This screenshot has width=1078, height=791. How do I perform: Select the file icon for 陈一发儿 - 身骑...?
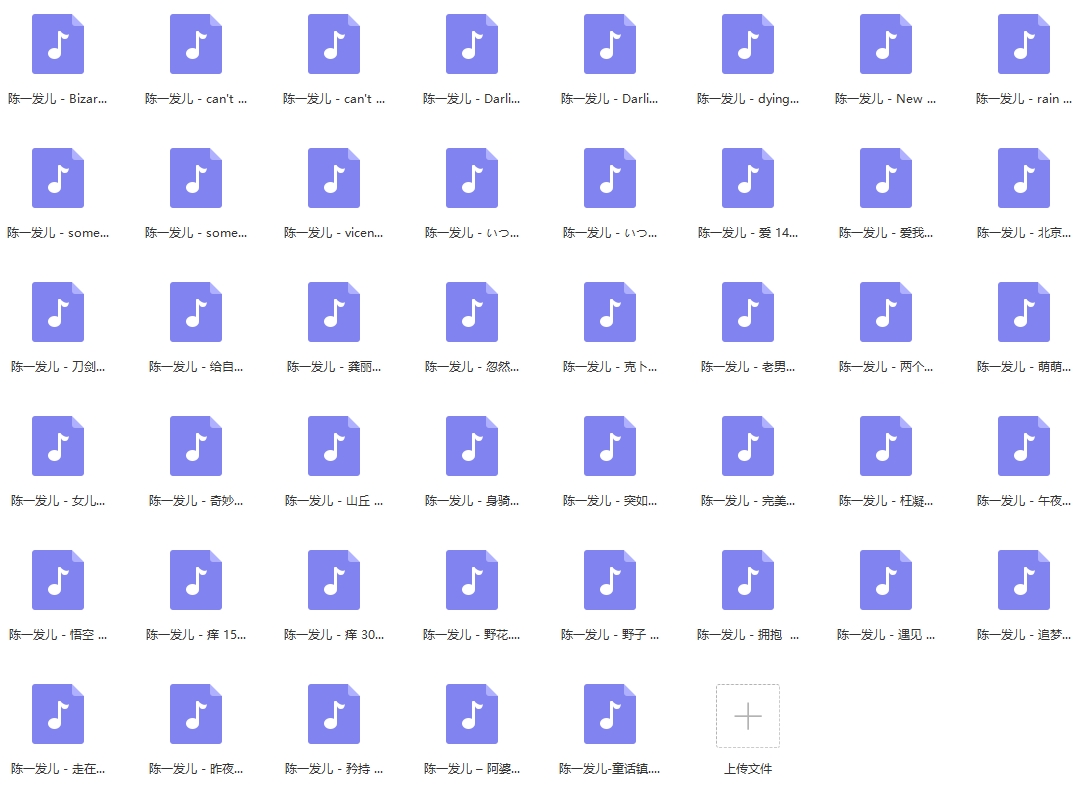[x=472, y=447]
